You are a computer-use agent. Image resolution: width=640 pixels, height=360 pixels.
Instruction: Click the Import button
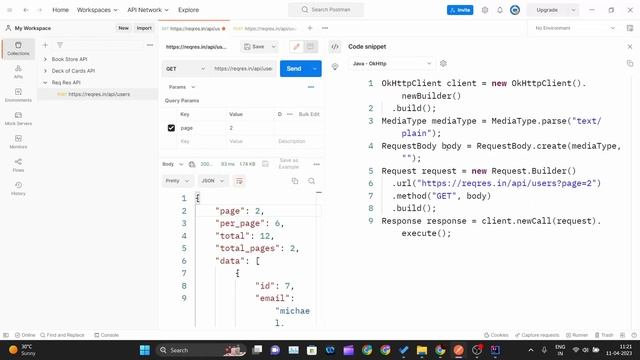(x=144, y=28)
